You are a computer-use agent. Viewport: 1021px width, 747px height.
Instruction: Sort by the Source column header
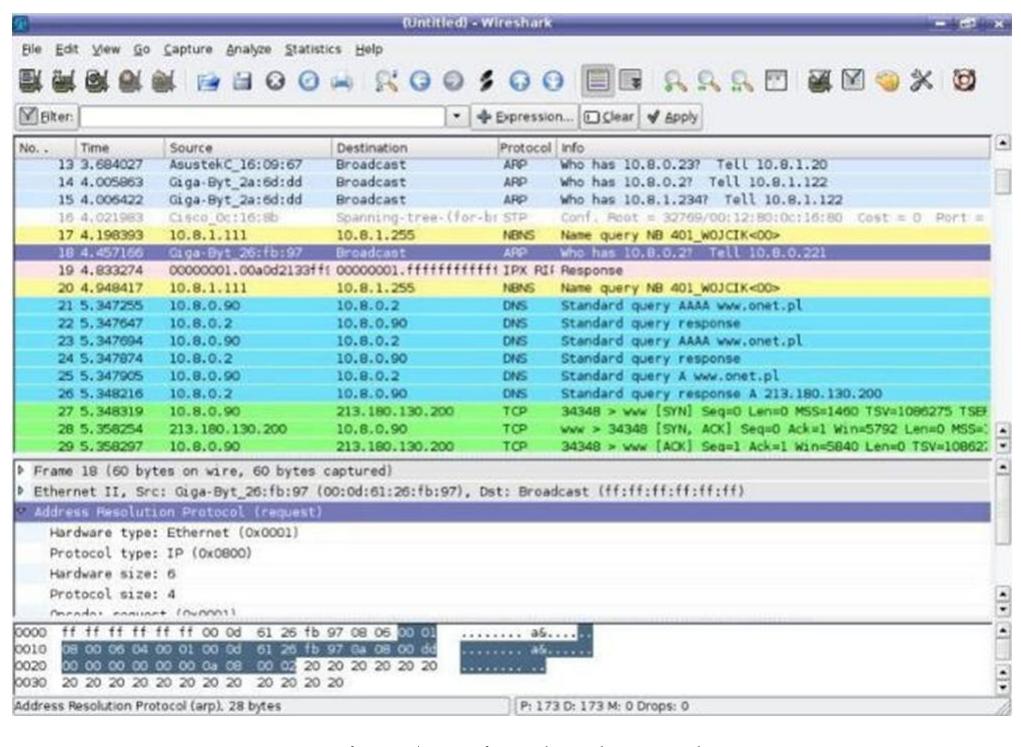tap(247, 148)
